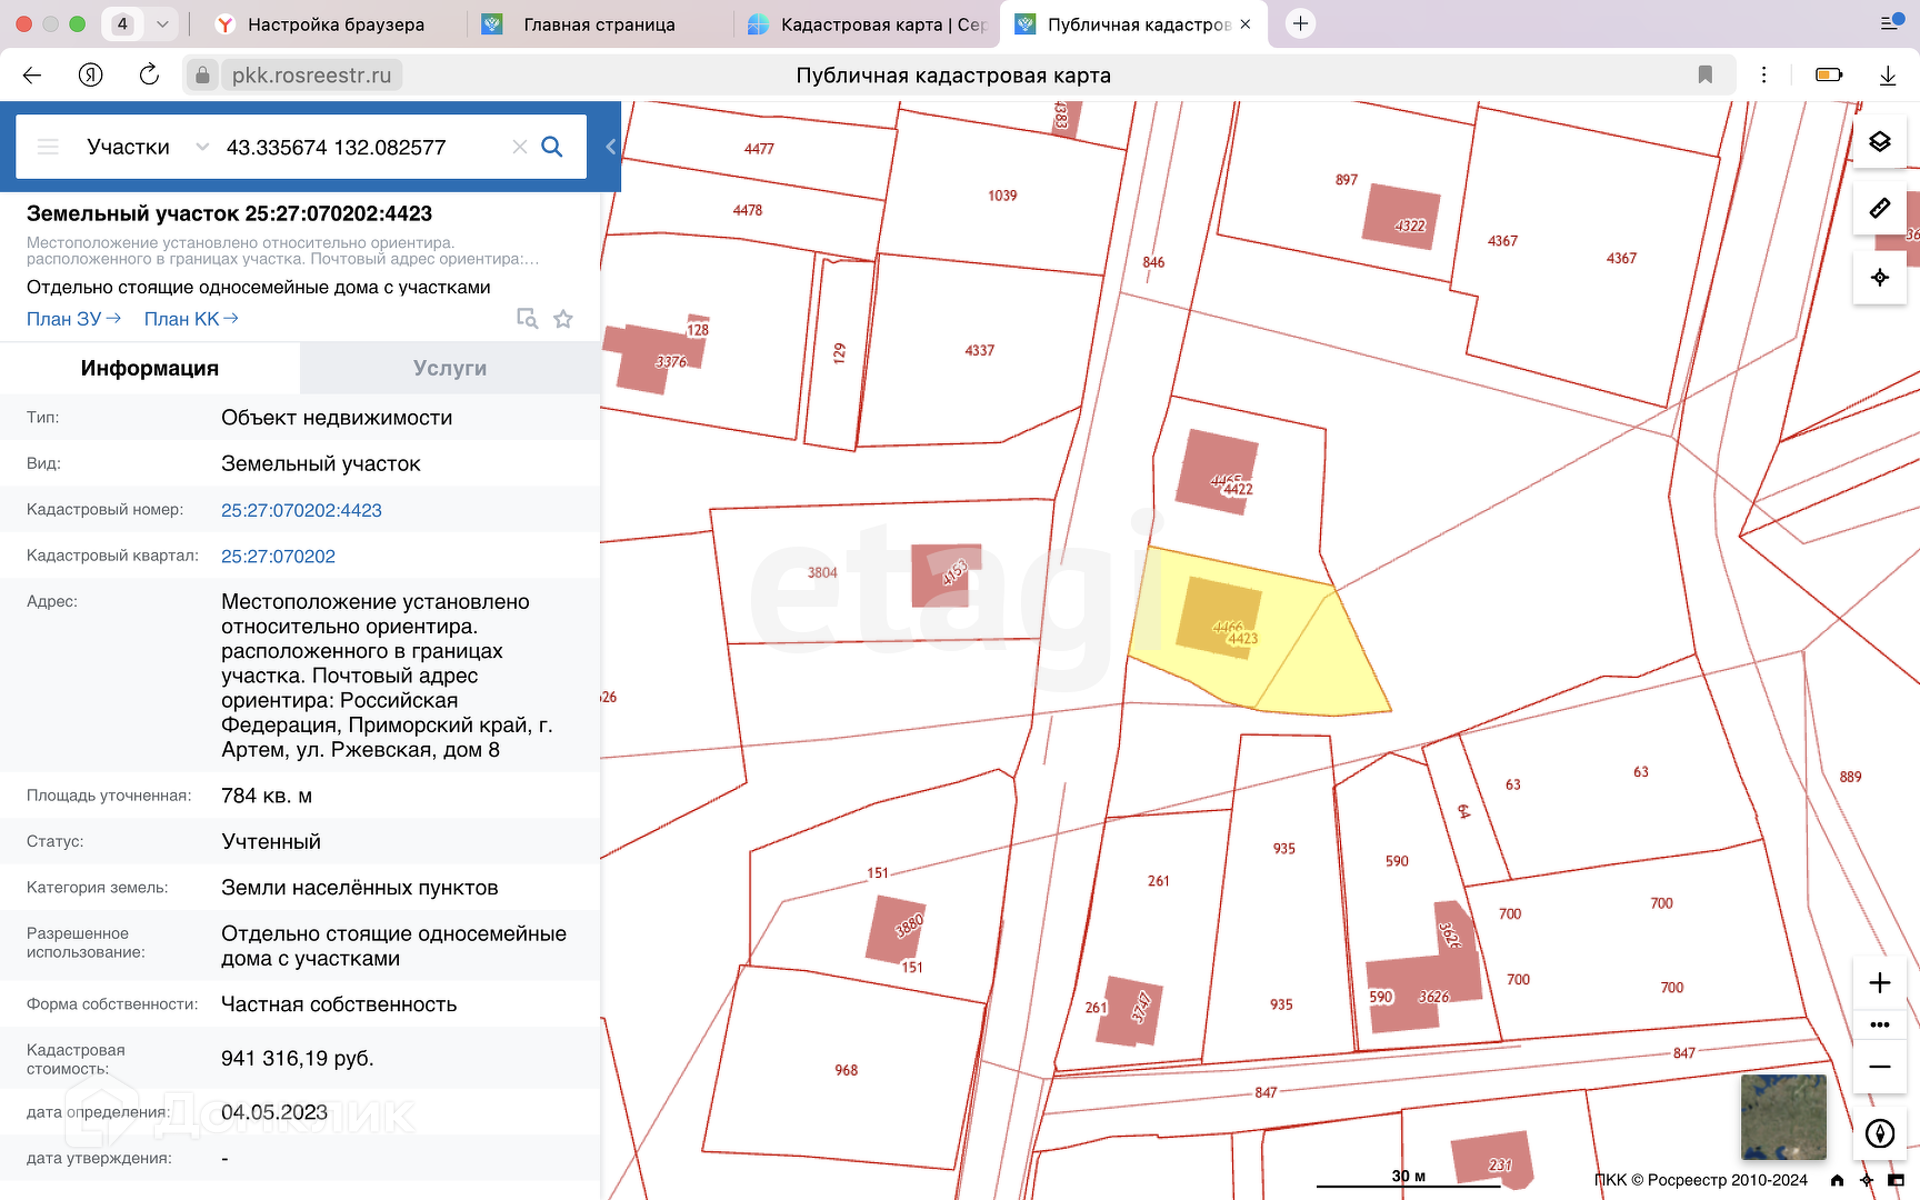Switch to the Услуги tab
This screenshot has width=1920, height=1200.
pos(449,368)
